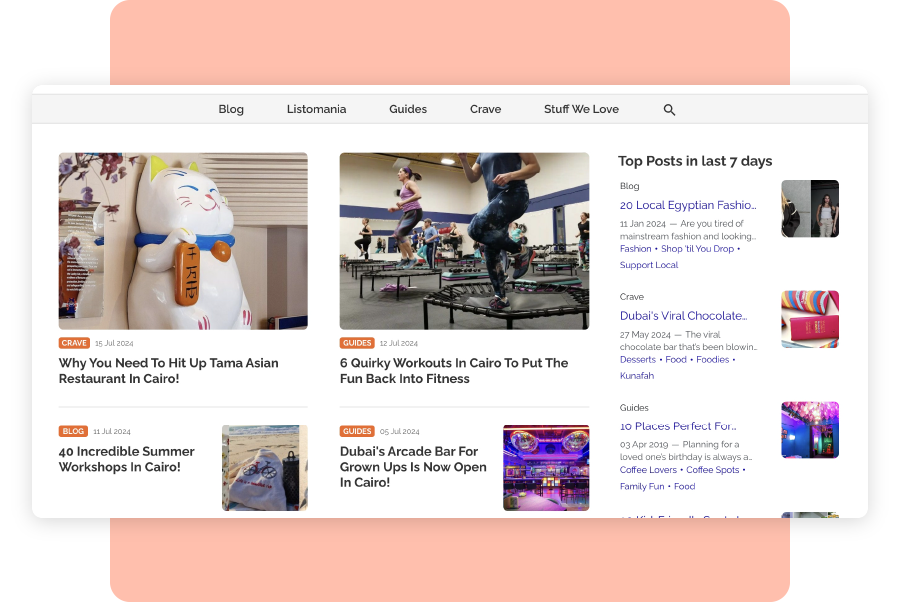Click the BLOG badge dated 11 Jul 2024

click(73, 431)
